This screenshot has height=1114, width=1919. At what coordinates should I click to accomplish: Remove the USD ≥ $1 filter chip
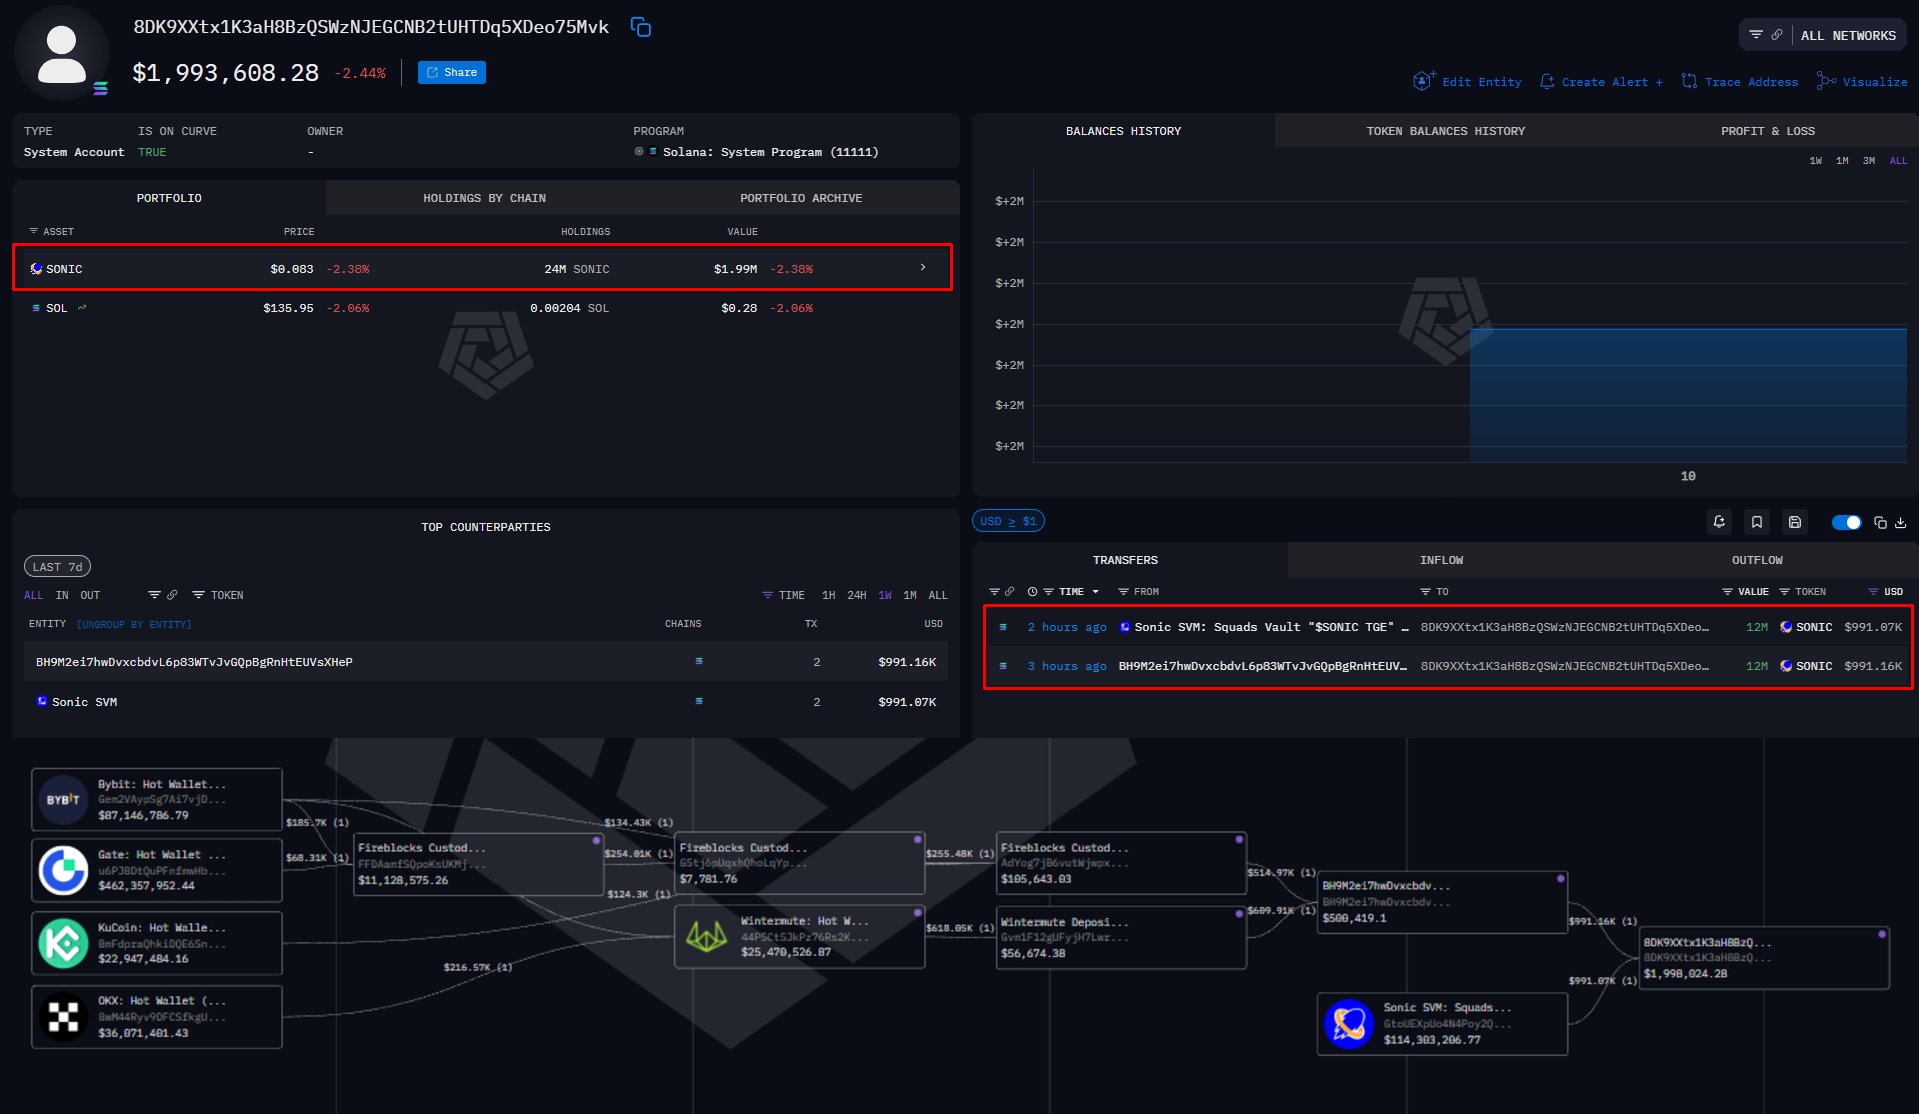(x=1008, y=521)
